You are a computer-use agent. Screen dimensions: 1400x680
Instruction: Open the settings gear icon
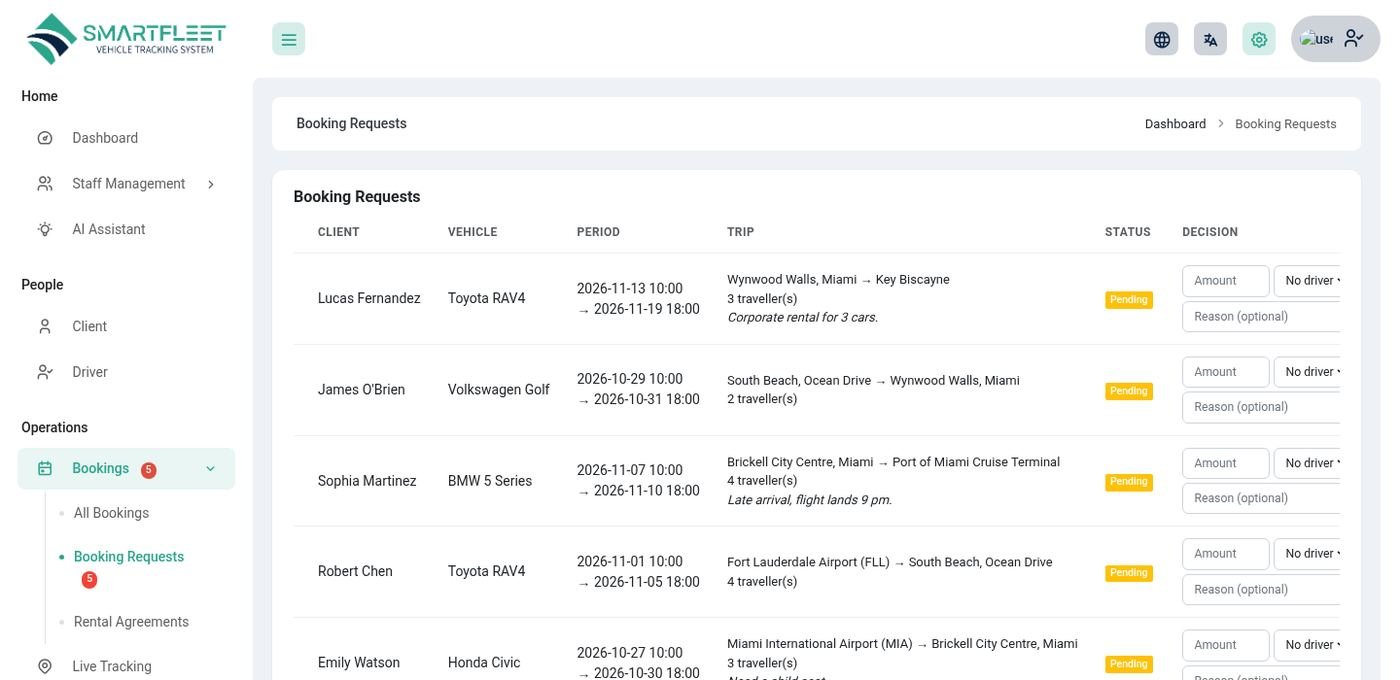pyautogui.click(x=1259, y=39)
